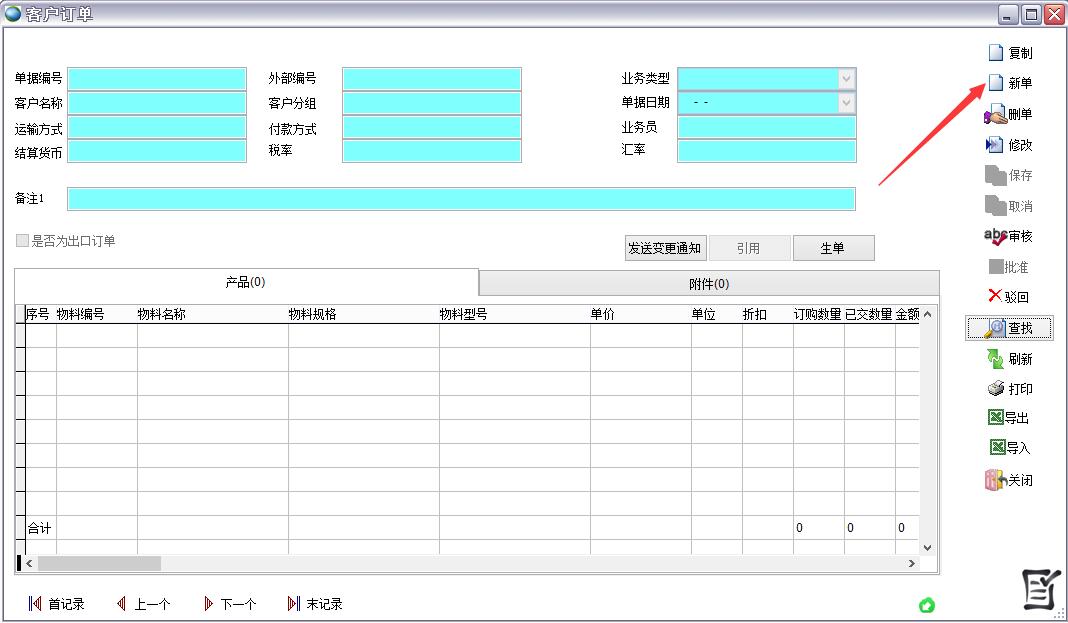Open the 单据日期 date dropdown
The image size is (1068, 623).
coord(847,102)
